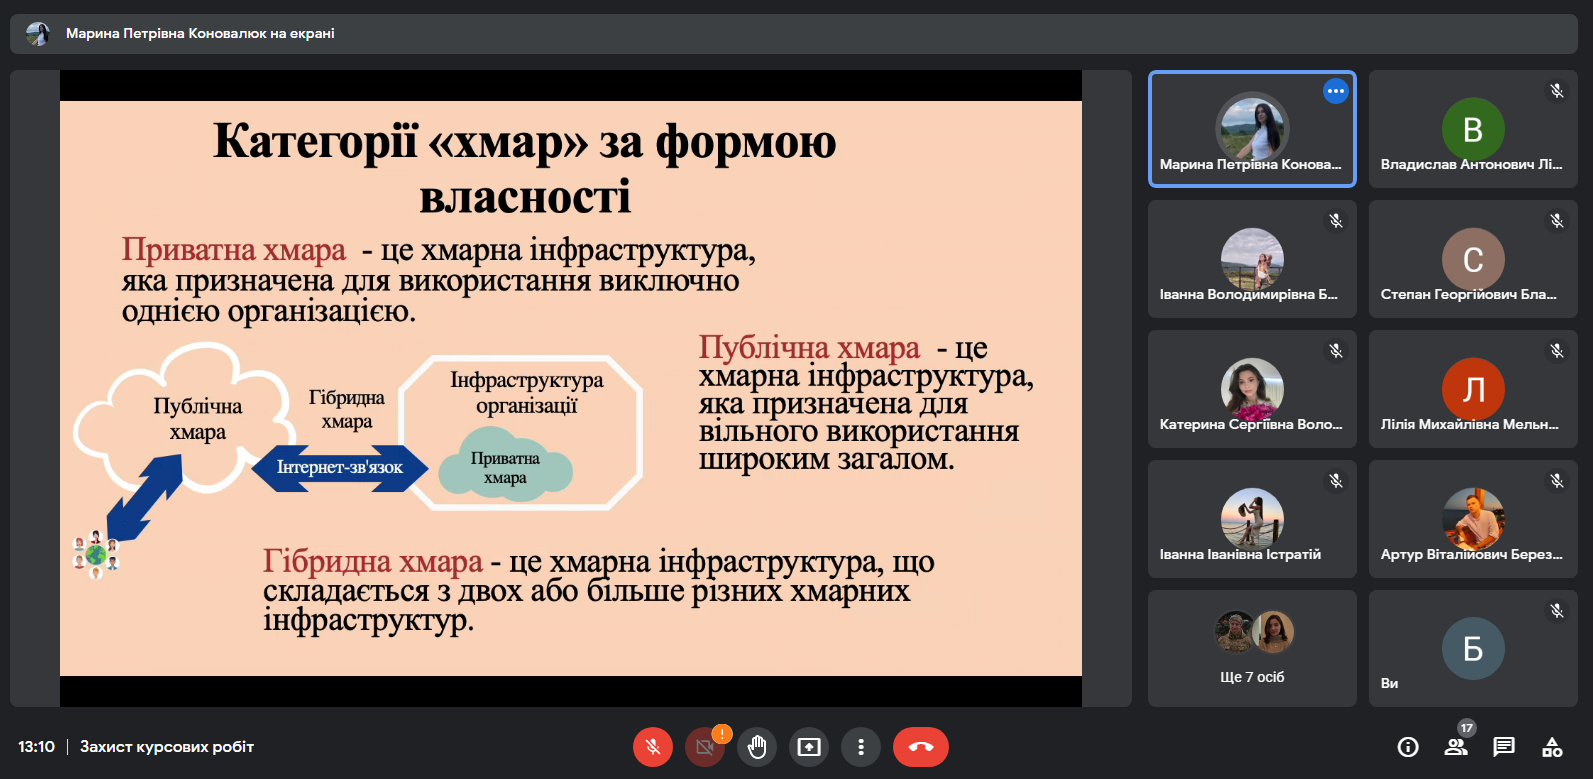Select Артур Віталійович participant tile
Viewport: 1593px width, 779px height.
1473,519
